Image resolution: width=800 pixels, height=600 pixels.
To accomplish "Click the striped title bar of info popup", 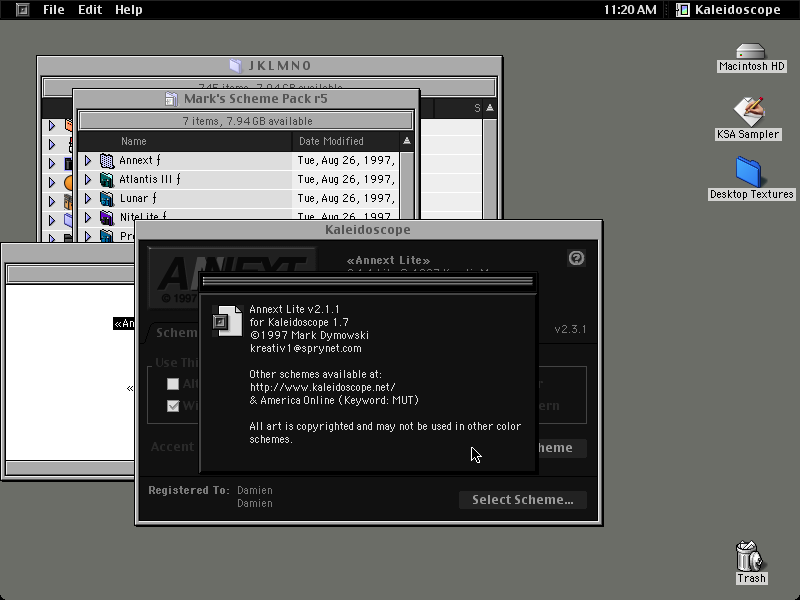I will [368, 282].
